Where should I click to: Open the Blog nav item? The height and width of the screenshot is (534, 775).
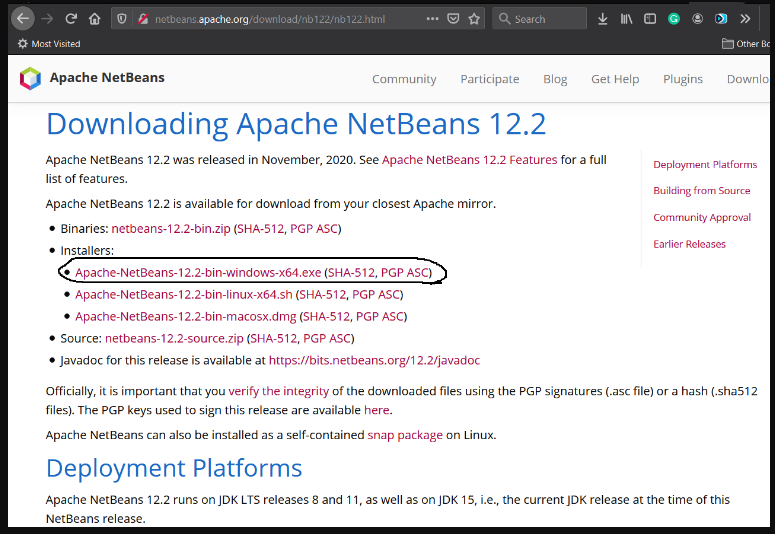[555, 79]
